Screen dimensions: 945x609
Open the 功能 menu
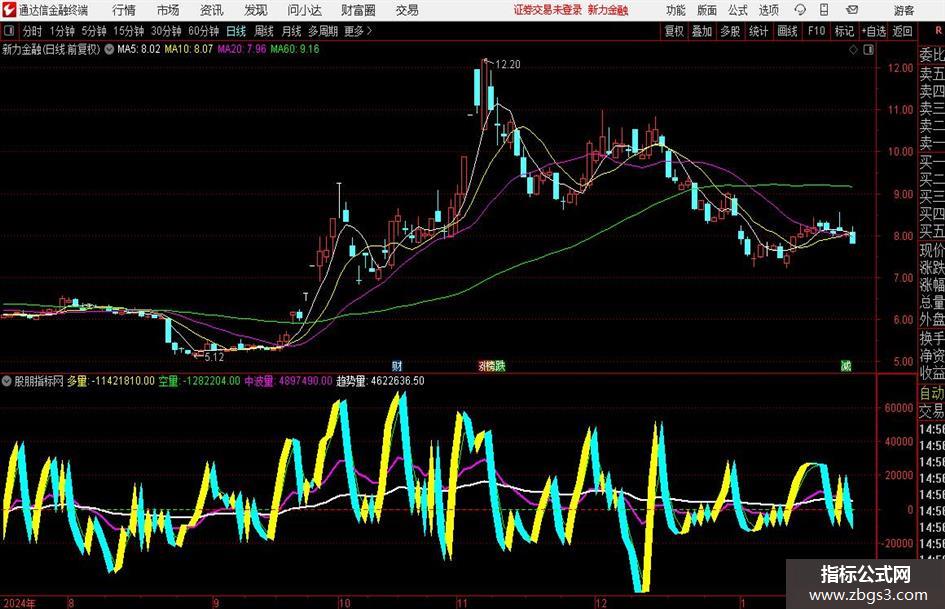(676, 10)
